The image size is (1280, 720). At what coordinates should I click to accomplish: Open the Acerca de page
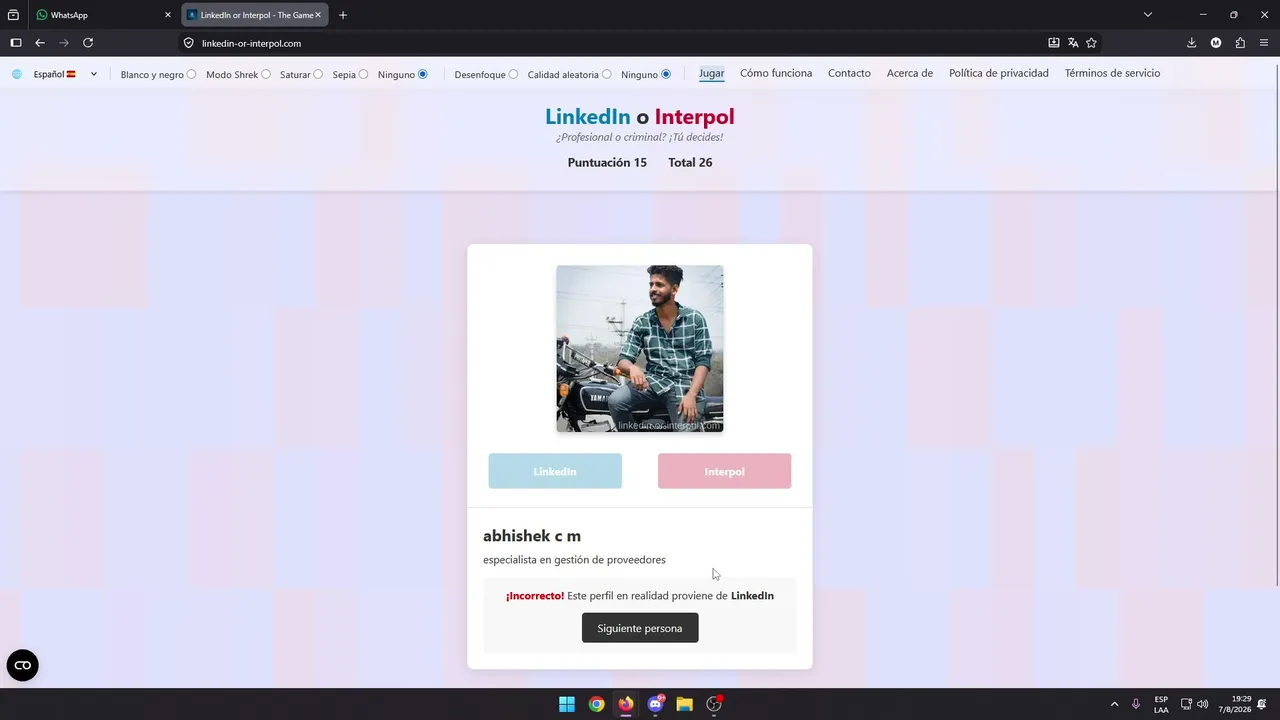[x=910, y=73]
